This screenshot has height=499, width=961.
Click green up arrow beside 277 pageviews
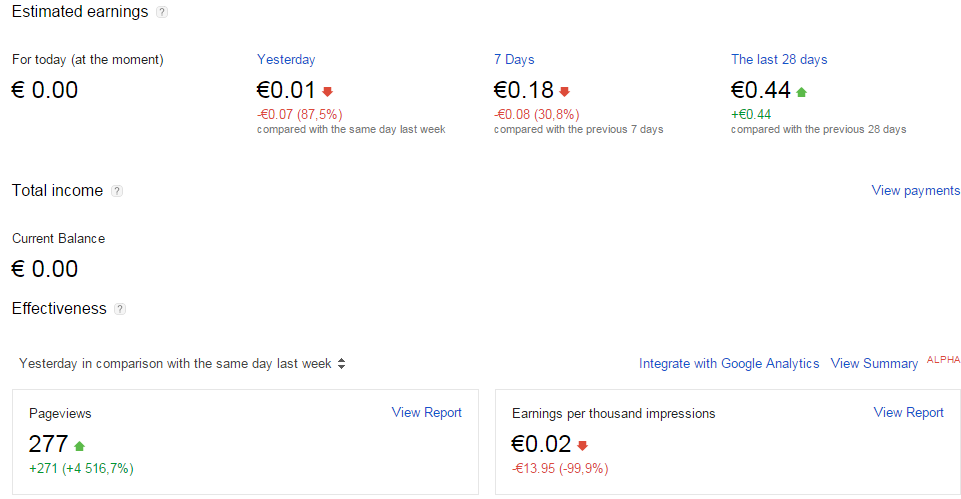pyautogui.click(x=80, y=446)
